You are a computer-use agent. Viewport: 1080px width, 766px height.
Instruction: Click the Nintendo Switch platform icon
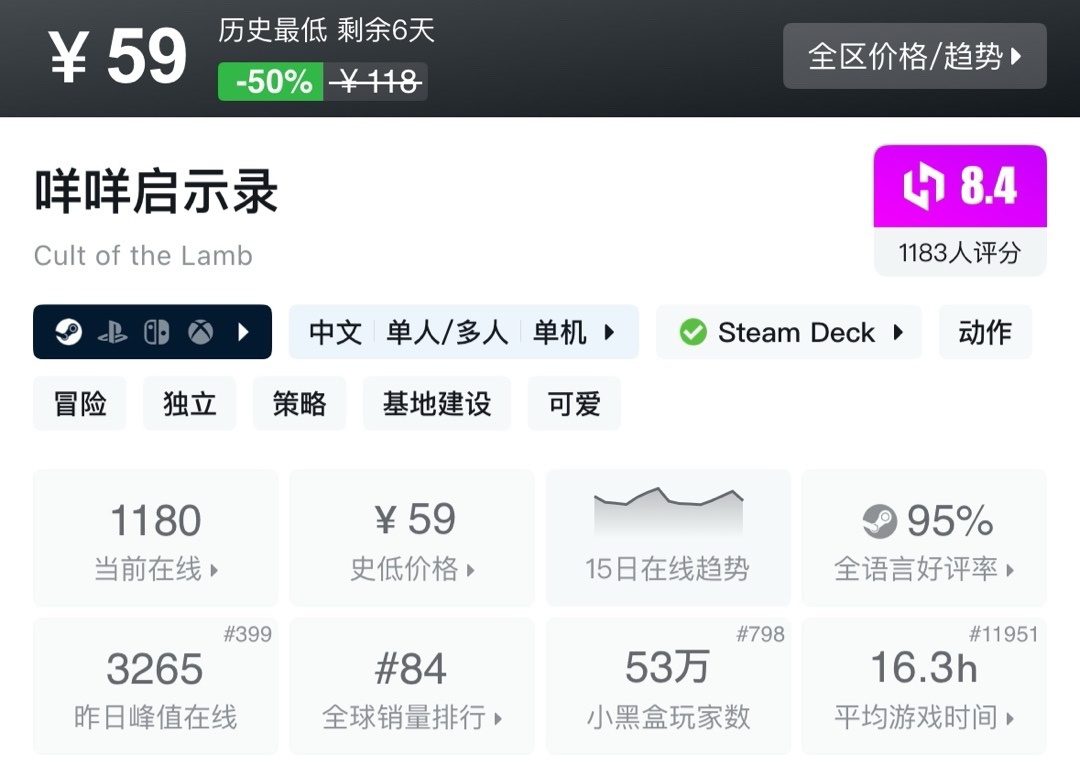pos(157,332)
